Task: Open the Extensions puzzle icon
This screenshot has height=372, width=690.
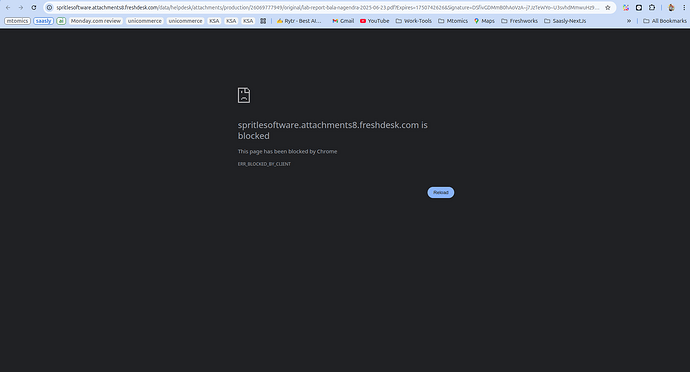Action: 652,7
